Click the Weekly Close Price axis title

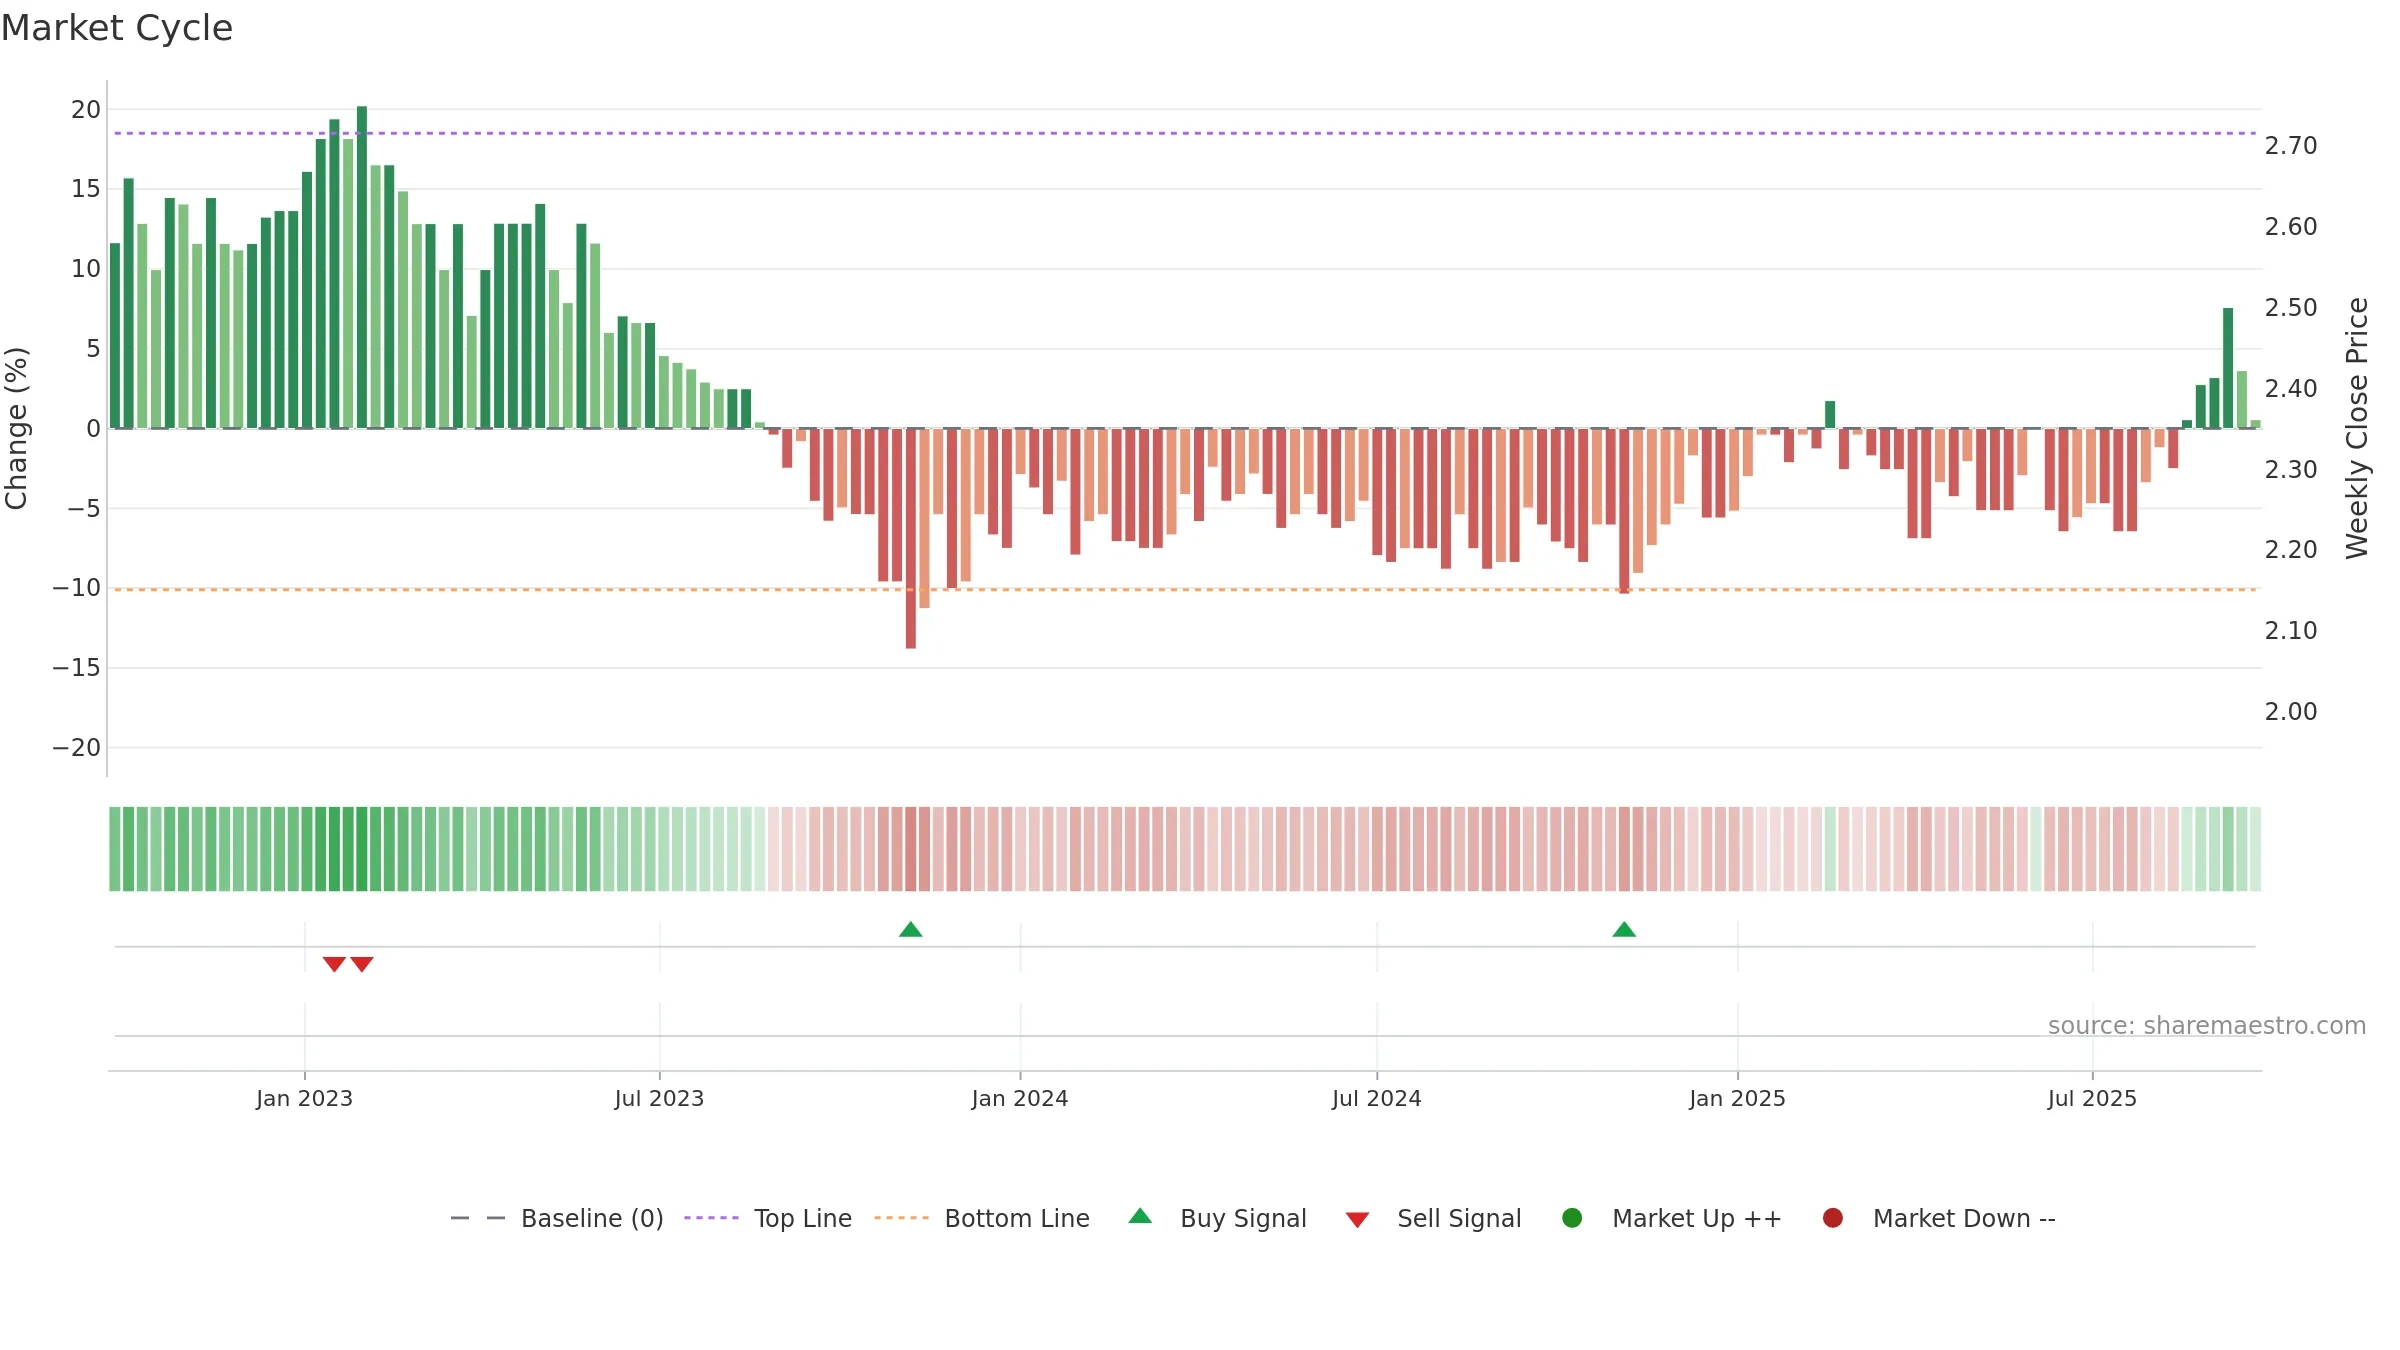(x=2357, y=428)
